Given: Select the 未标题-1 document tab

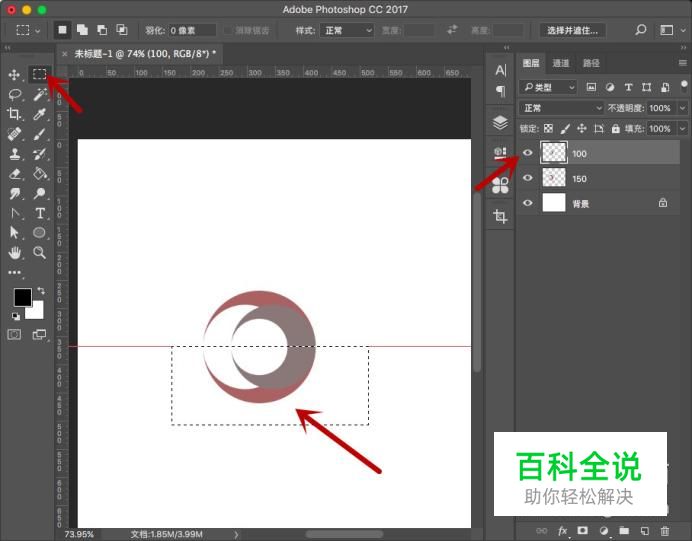Looking at the screenshot, I should (145, 54).
